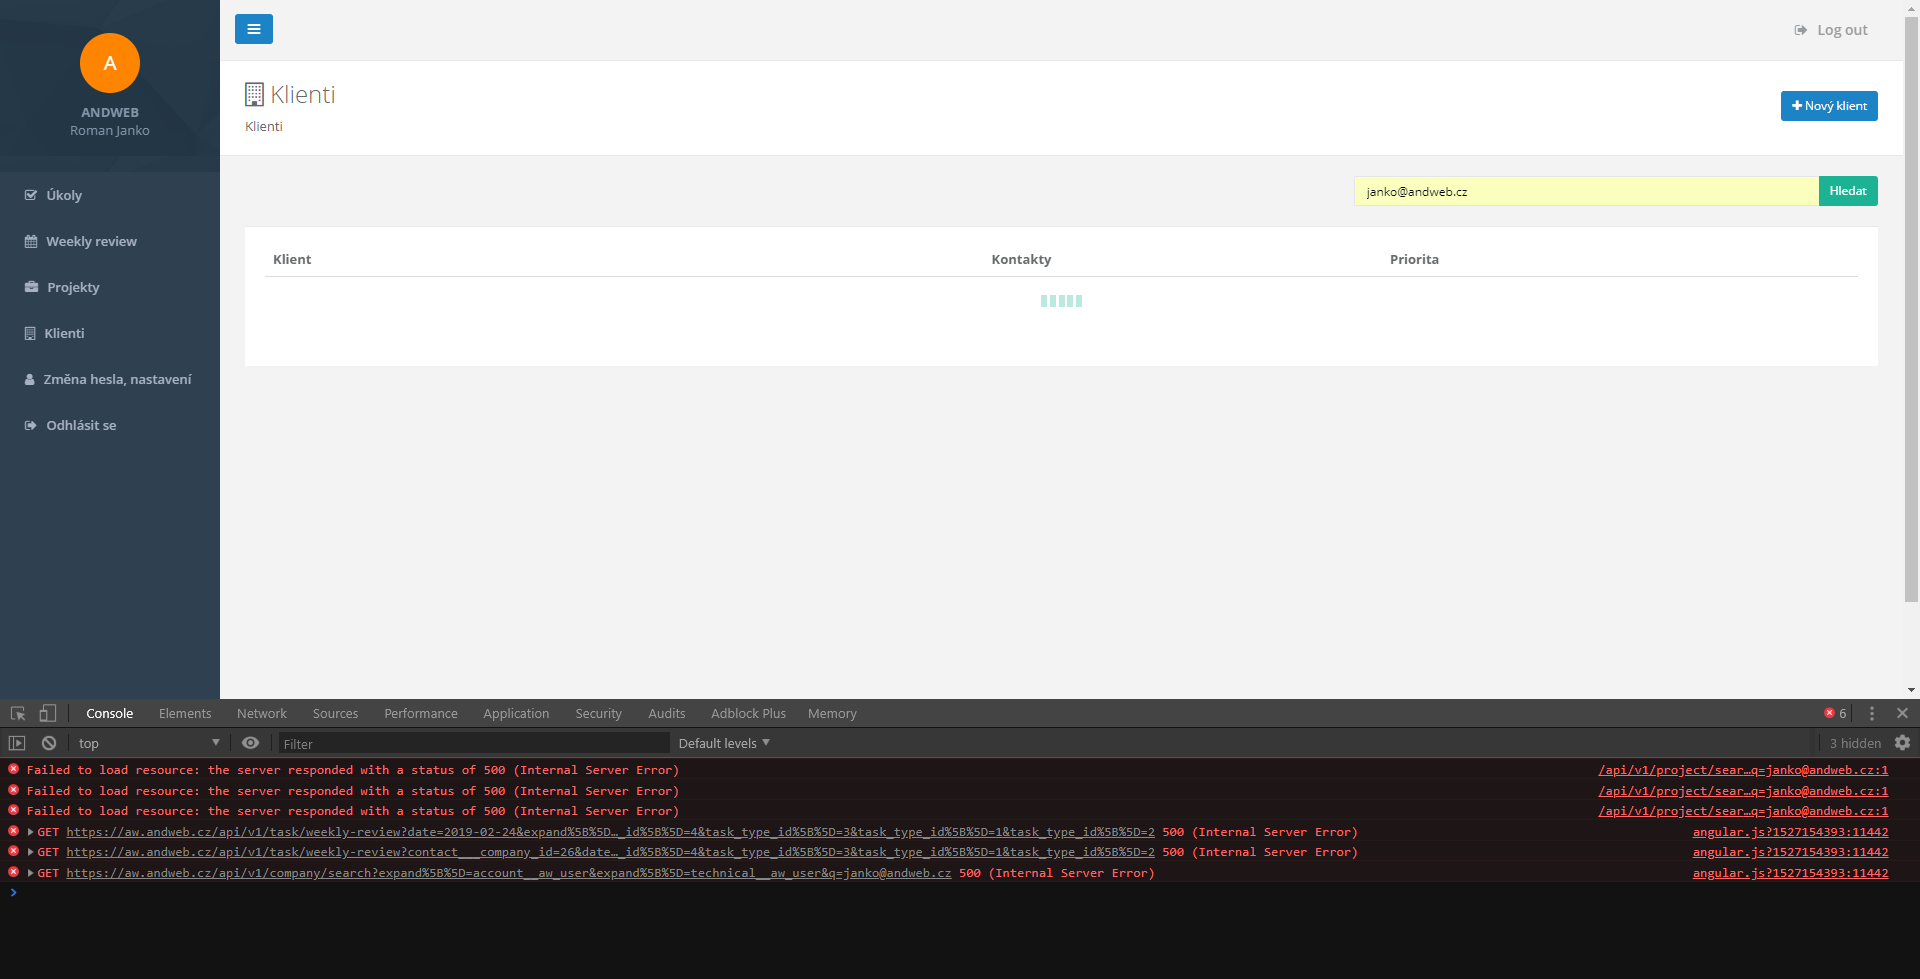Switch to the Memory tab
This screenshot has width=1920, height=979.
click(x=832, y=713)
